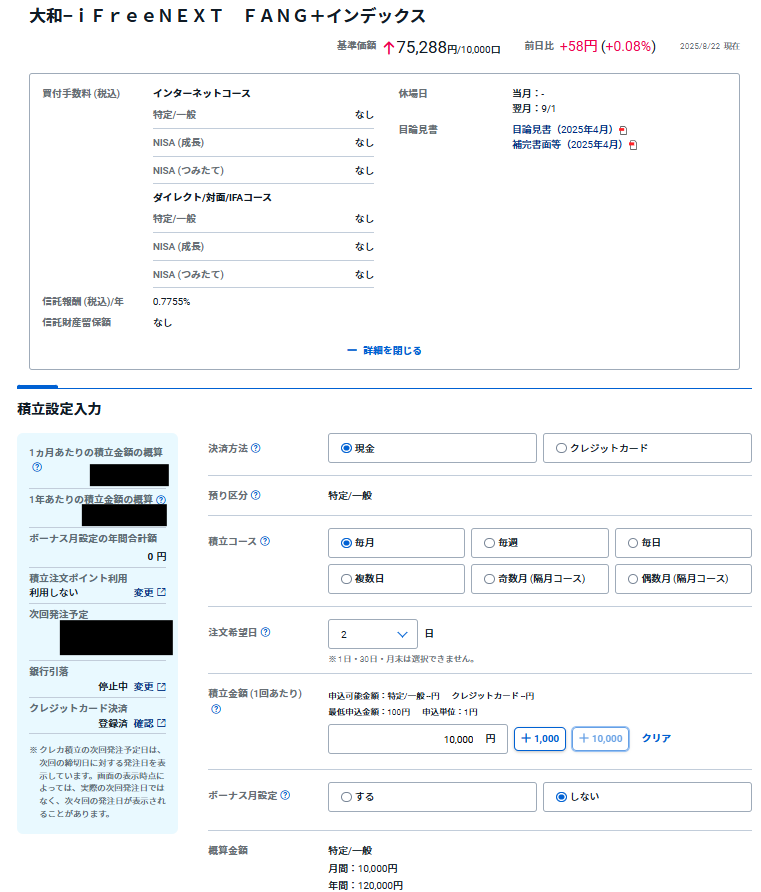
Task: Click 確認 link for クレジットカード決済
Action: click(143, 723)
